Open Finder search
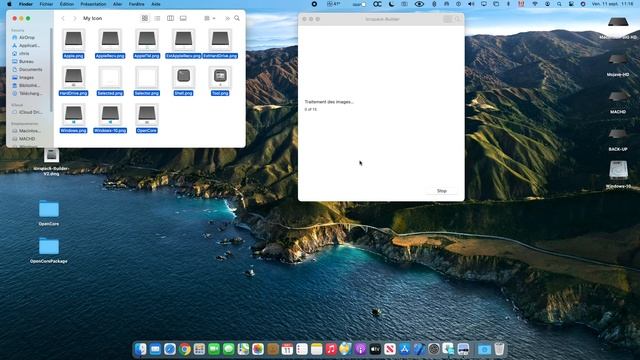This screenshot has height=360, width=640. pos(237,18)
